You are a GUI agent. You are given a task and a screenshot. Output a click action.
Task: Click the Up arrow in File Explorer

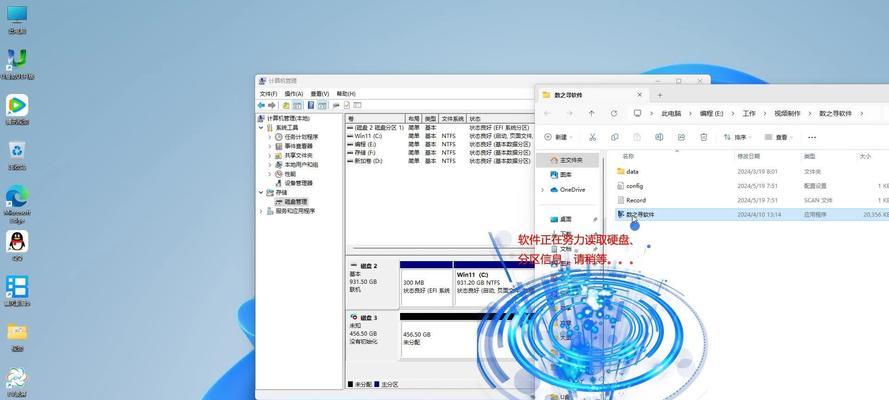click(591, 113)
